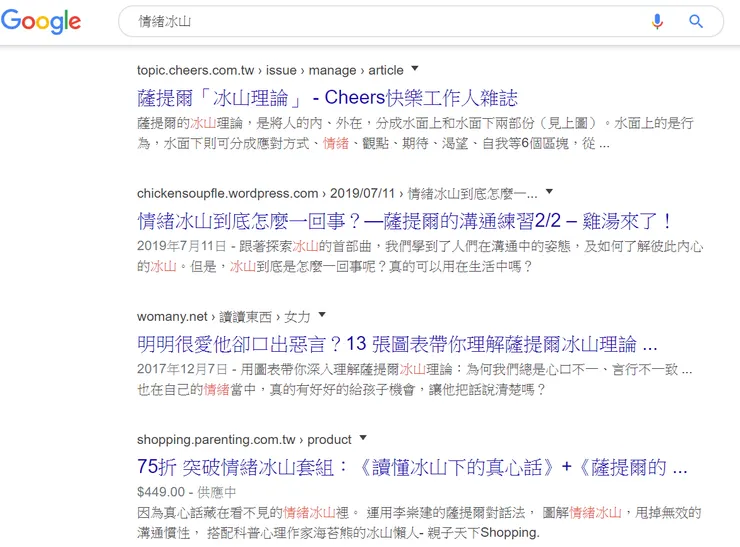Open the 情緒冰山到底怎麼一回事 result title
Viewport: 740px width, 547px height.
(x=404, y=221)
